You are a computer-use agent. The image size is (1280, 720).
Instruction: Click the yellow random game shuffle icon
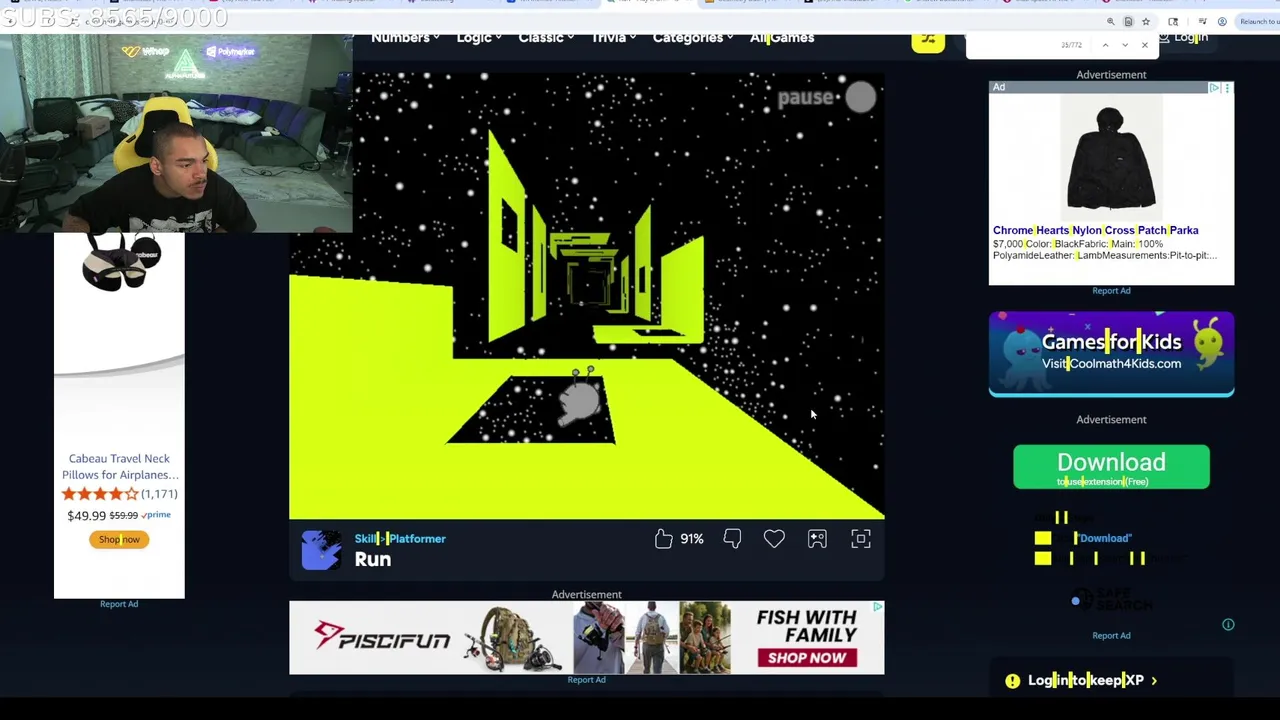[x=928, y=40]
